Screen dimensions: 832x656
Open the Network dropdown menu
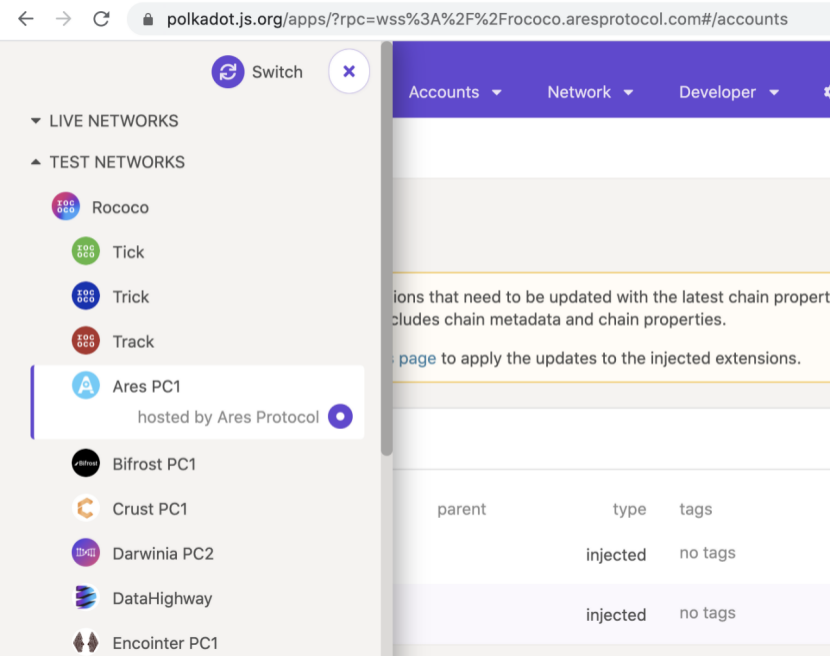(x=590, y=92)
